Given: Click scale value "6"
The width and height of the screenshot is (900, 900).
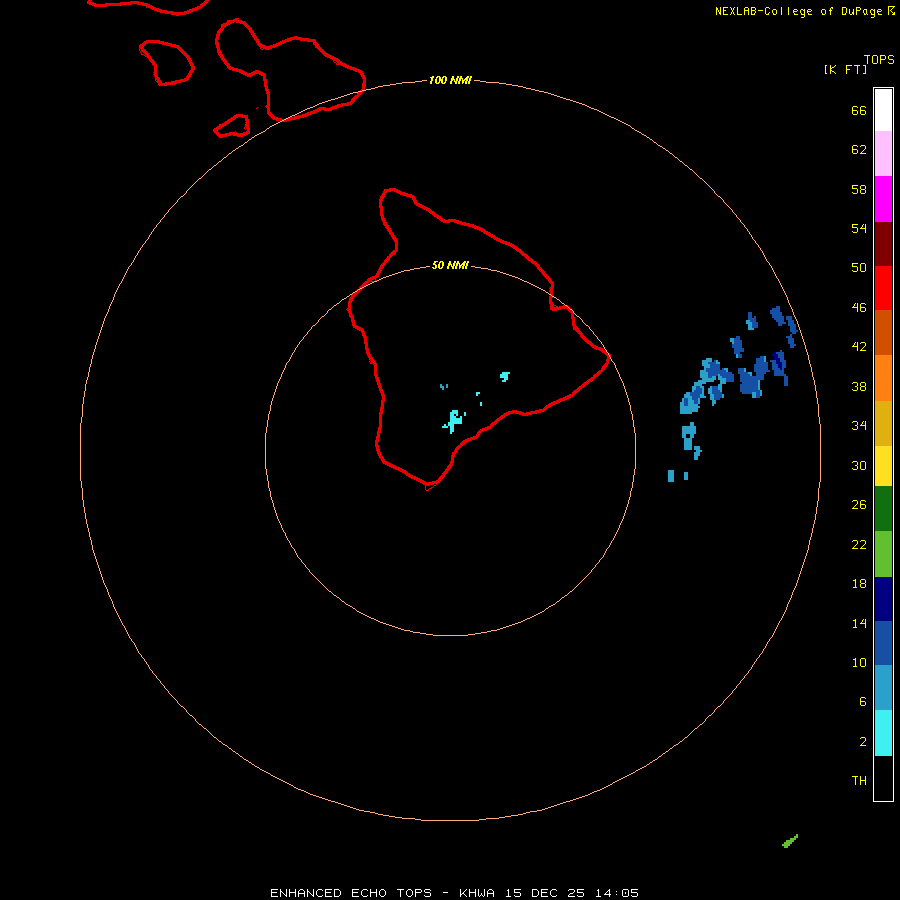Looking at the screenshot, I should point(862,702).
